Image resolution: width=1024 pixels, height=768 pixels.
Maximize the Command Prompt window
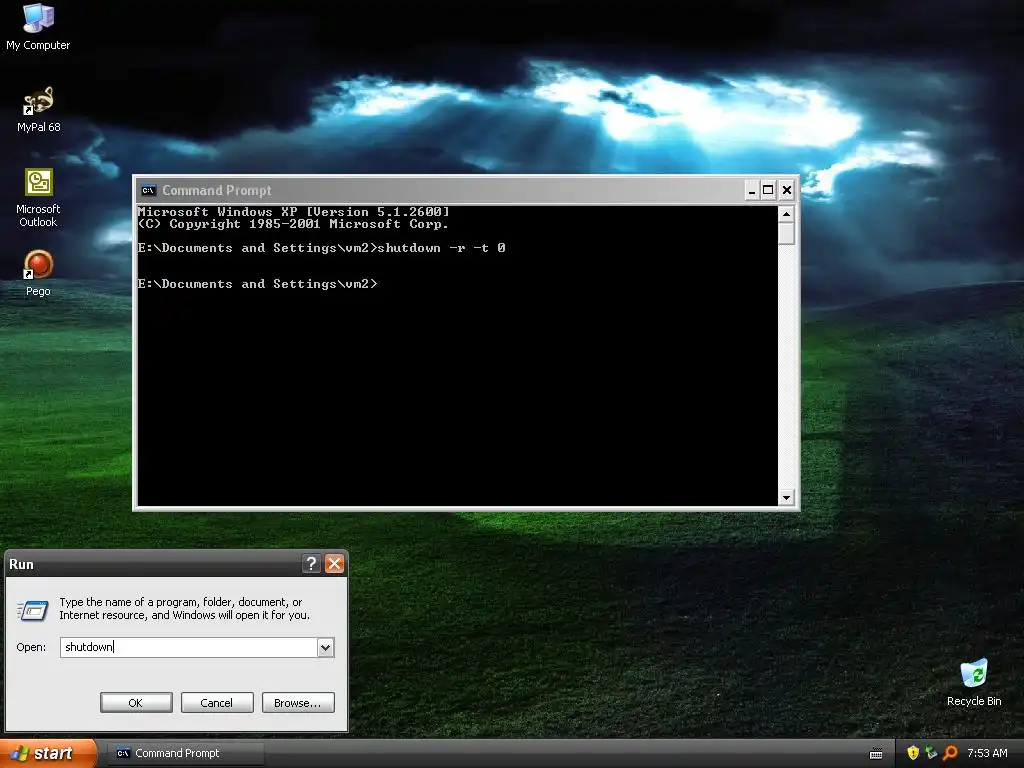tap(769, 190)
